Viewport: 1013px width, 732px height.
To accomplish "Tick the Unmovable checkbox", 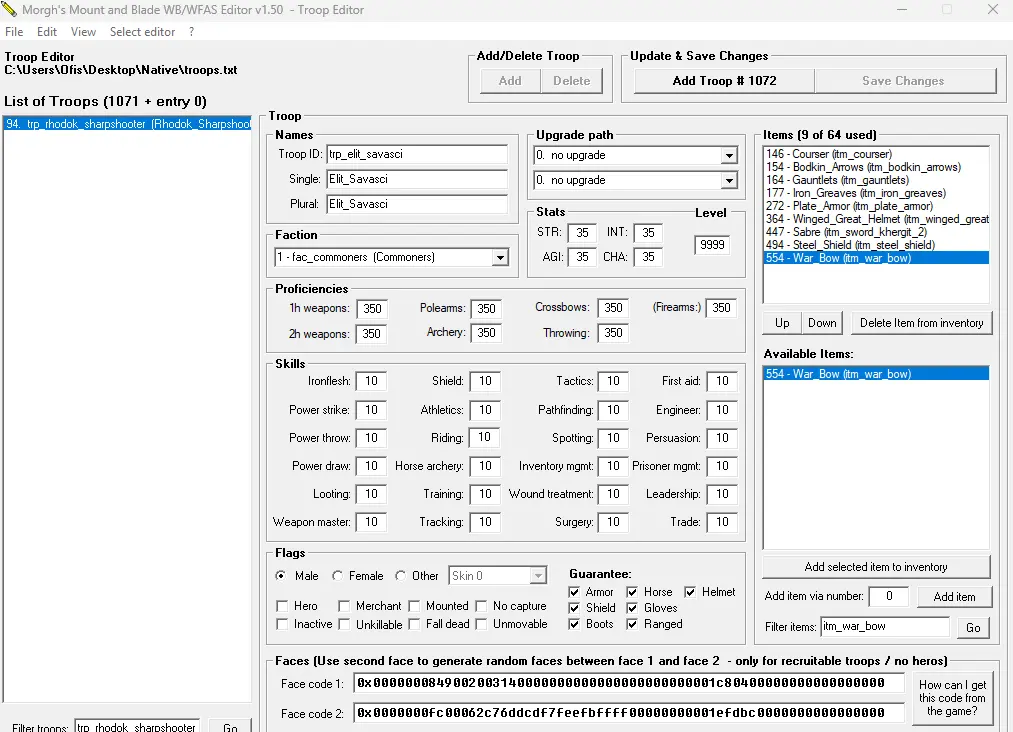I will [x=481, y=624].
